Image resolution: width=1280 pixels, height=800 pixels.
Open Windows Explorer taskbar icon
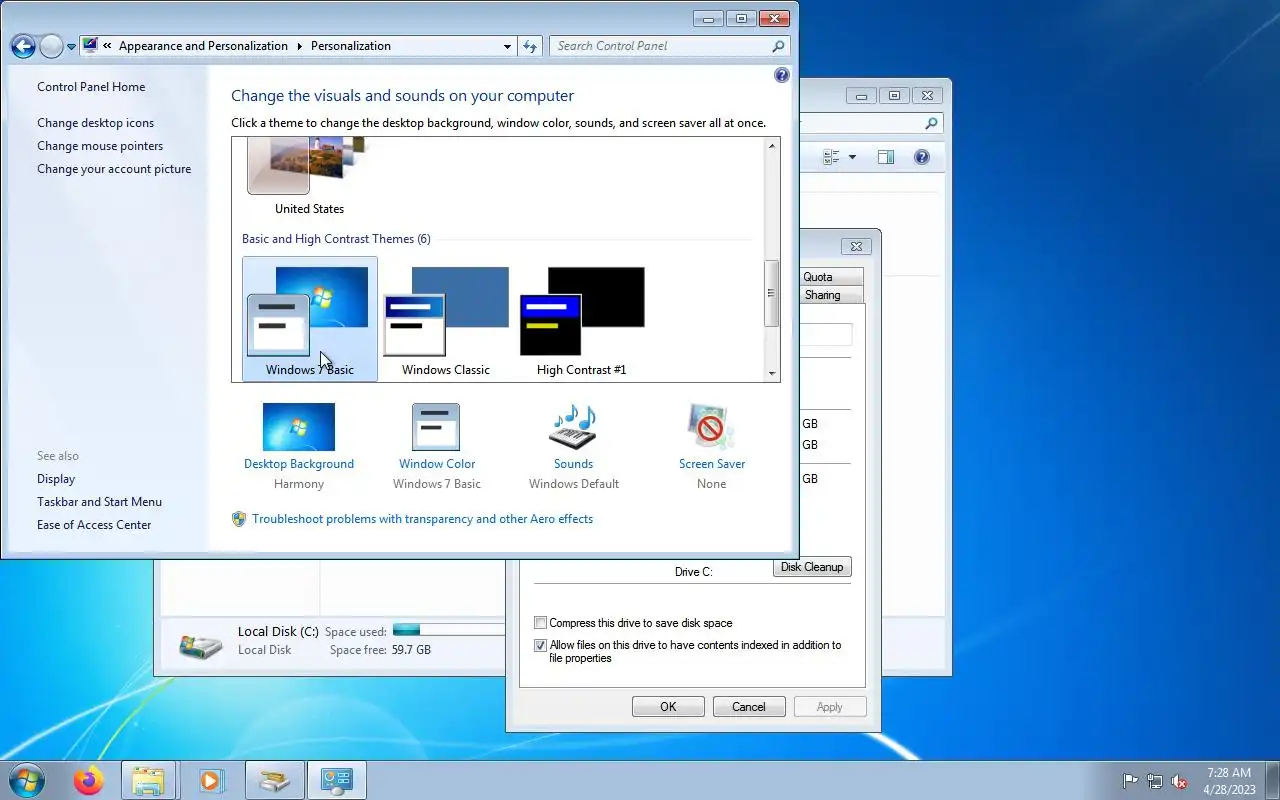pos(148,780)
